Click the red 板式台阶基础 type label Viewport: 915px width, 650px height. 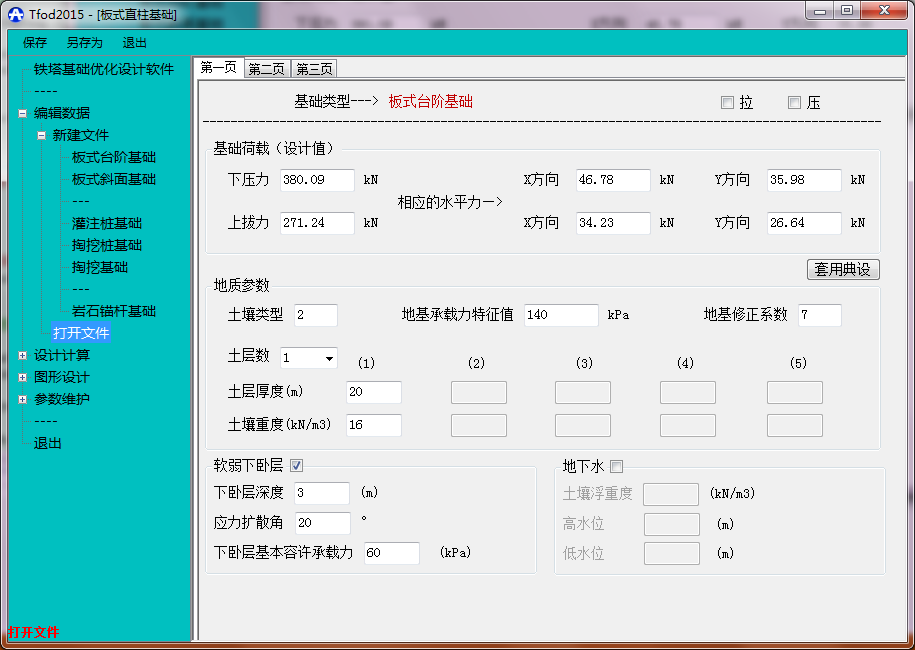(431, 102)
